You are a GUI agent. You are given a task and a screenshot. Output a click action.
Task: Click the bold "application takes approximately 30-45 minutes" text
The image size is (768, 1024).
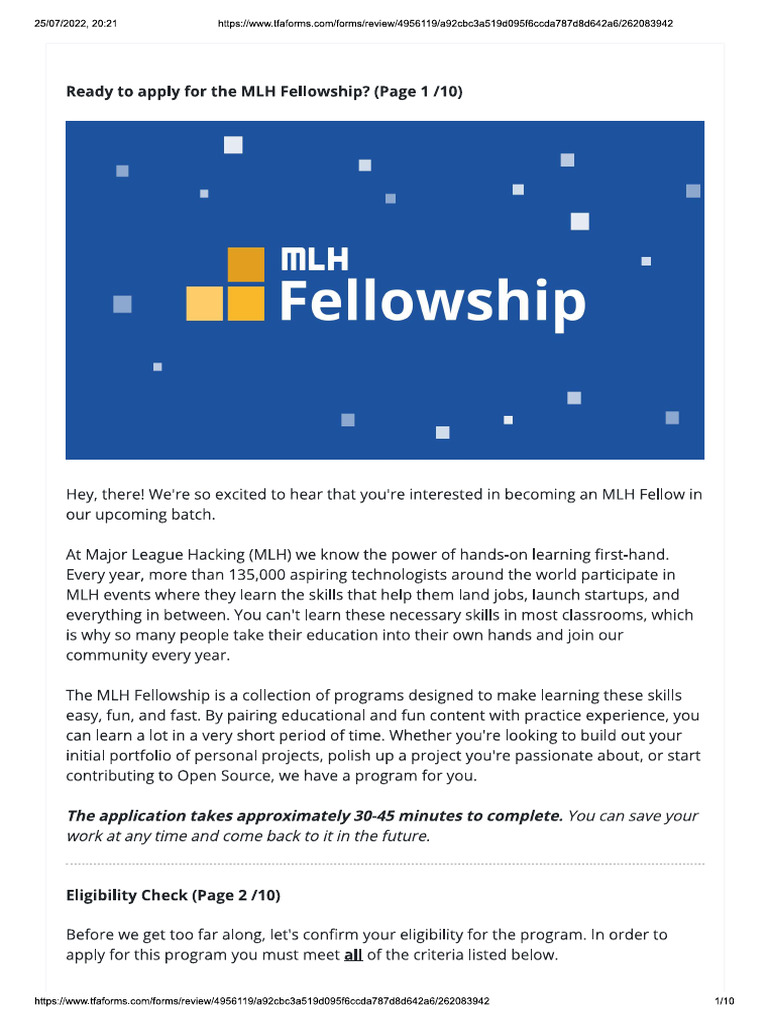point(330,816)
